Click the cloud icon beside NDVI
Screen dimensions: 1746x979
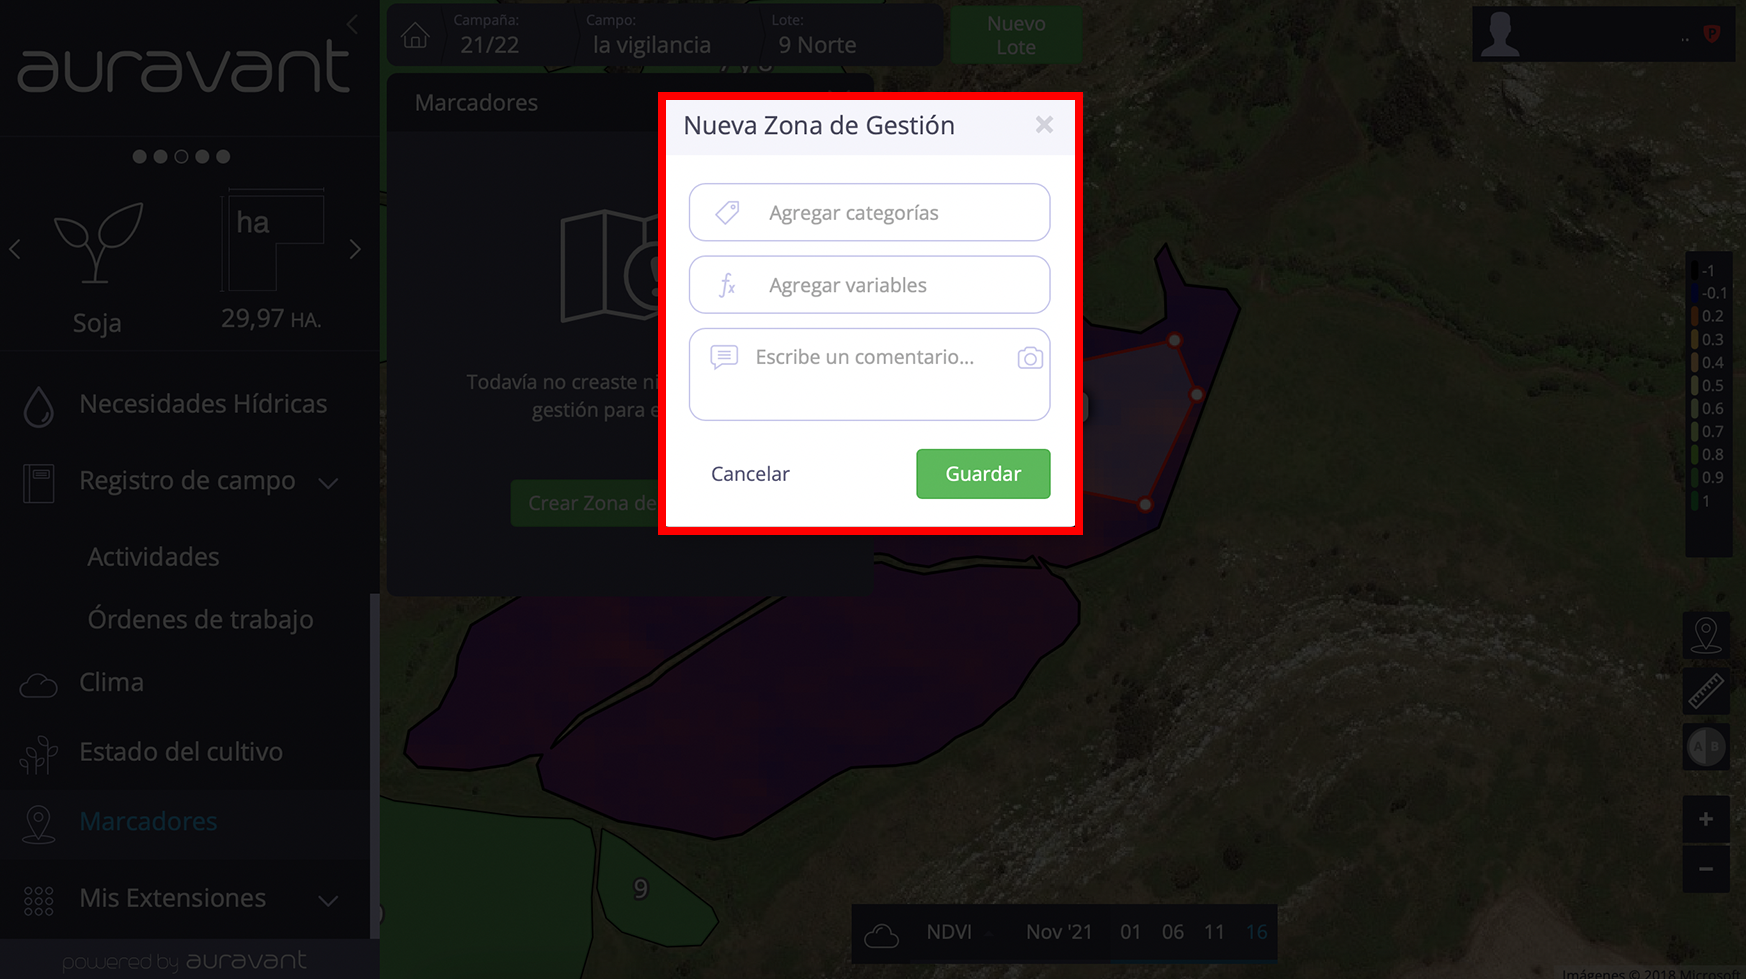(x=881, y=935)
